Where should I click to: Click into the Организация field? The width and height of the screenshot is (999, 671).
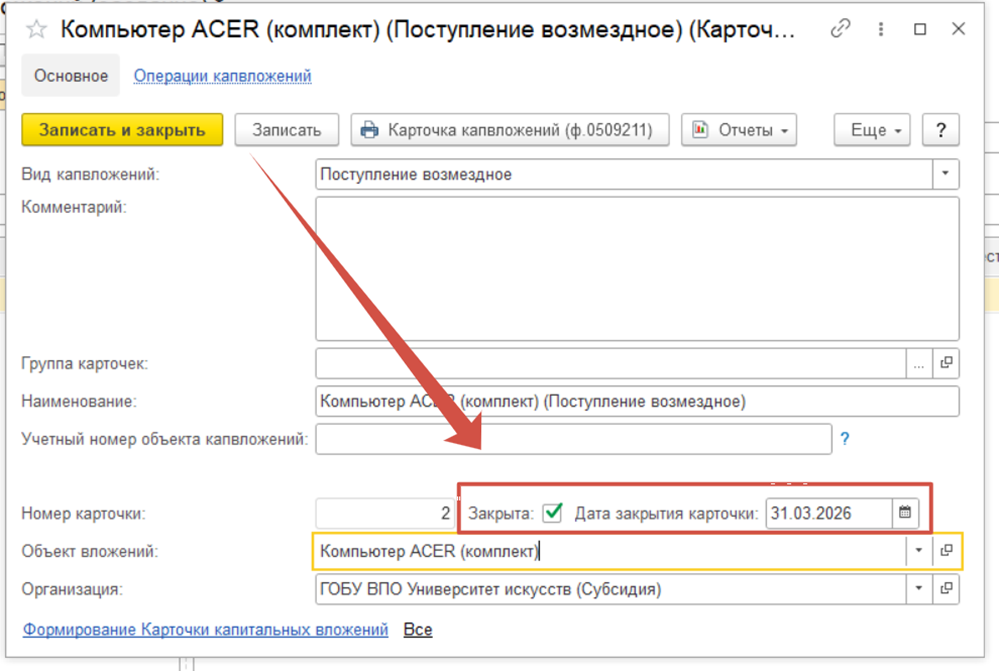(x=610, y=589)
